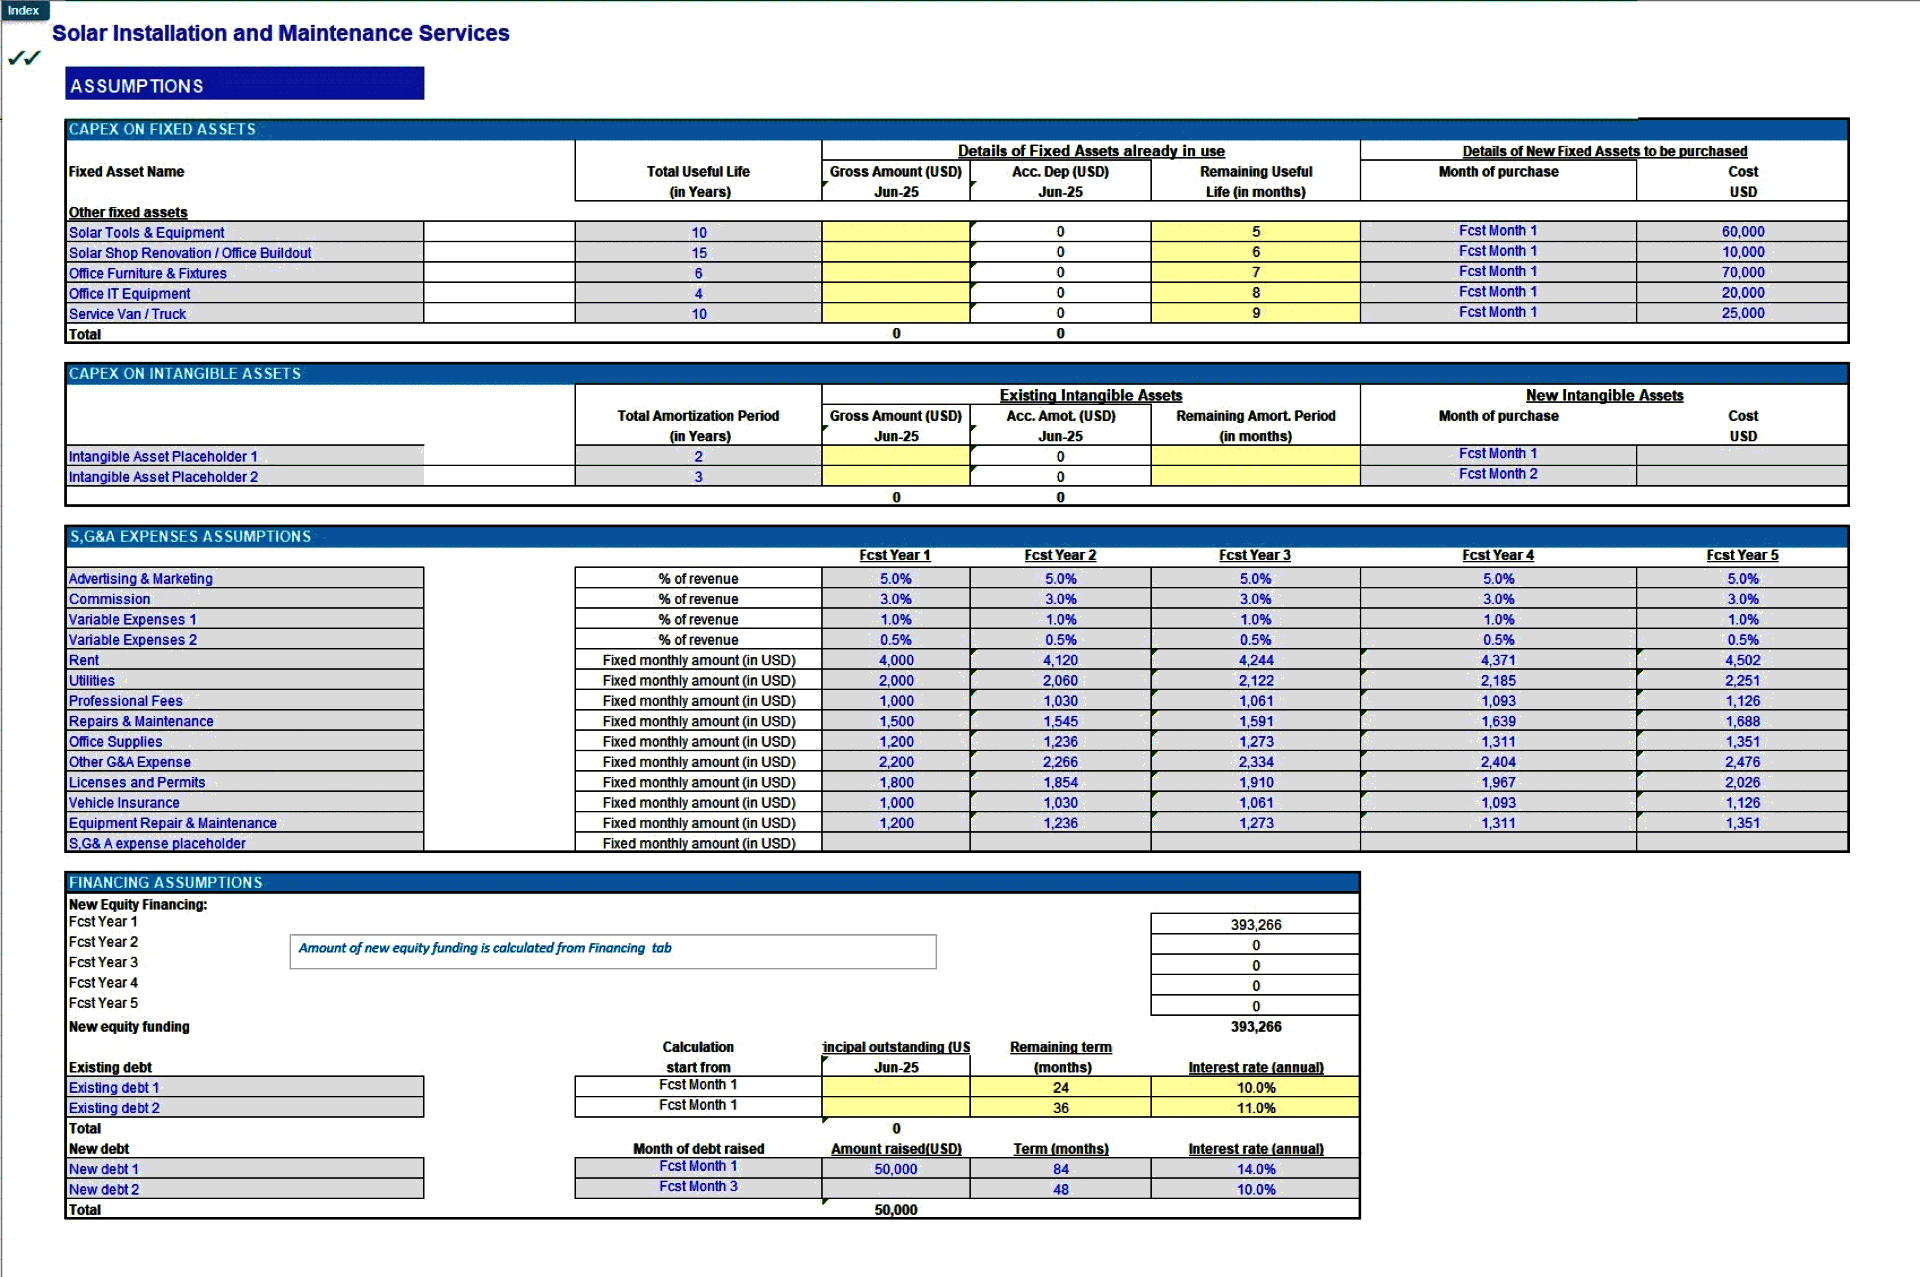Click Rent Fcst Year 5 value 4,502
Screen dimensions: 1920x1277
1742,660
